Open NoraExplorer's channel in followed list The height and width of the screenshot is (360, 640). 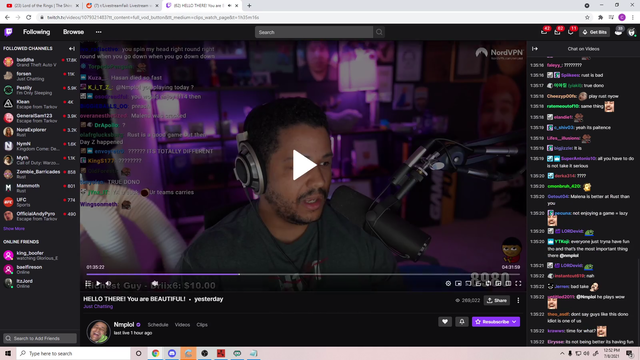coord(40,132)
